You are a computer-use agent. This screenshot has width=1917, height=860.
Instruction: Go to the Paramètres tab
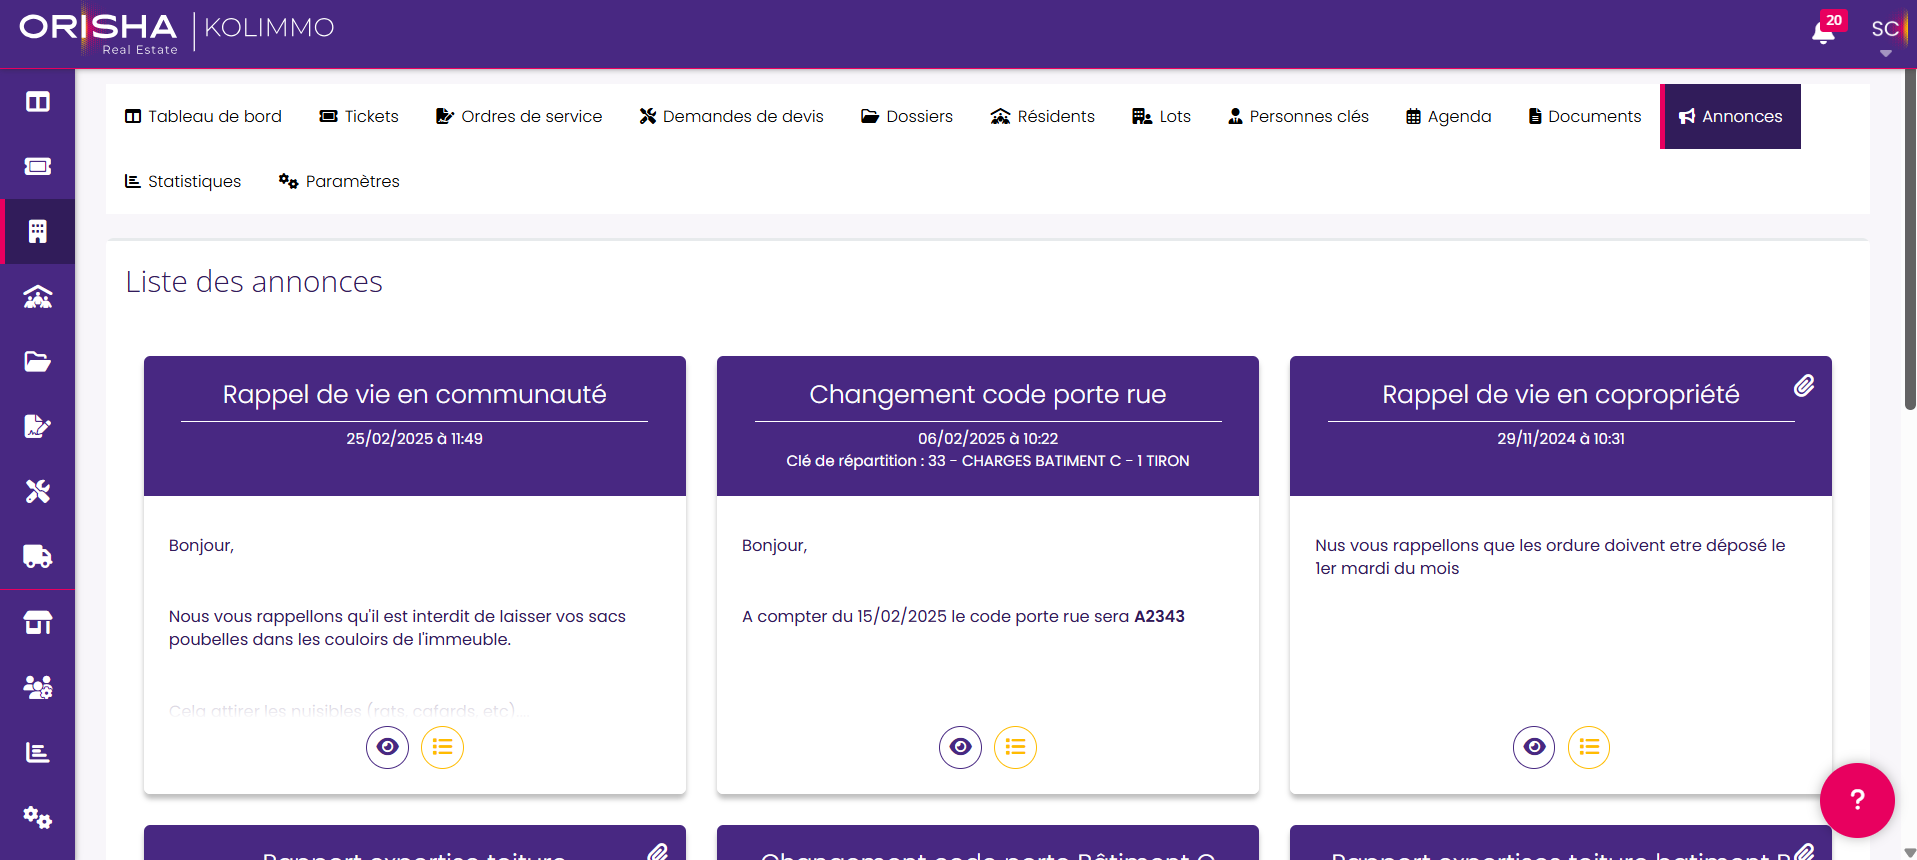[339, 182]
